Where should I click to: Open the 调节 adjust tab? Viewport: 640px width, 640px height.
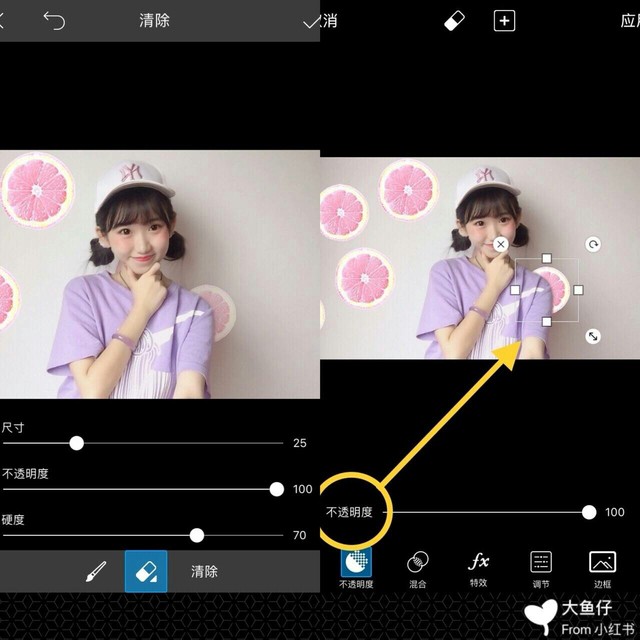coord(541,569)
